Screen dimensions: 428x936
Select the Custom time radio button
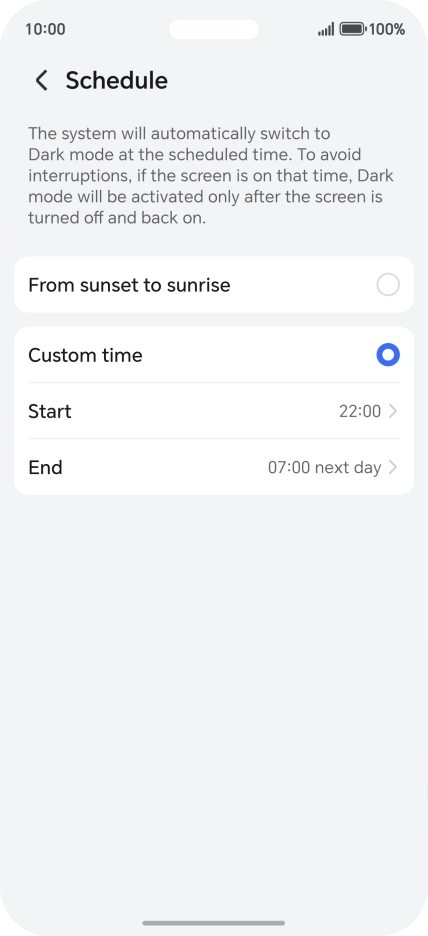(x=388, y=355)
